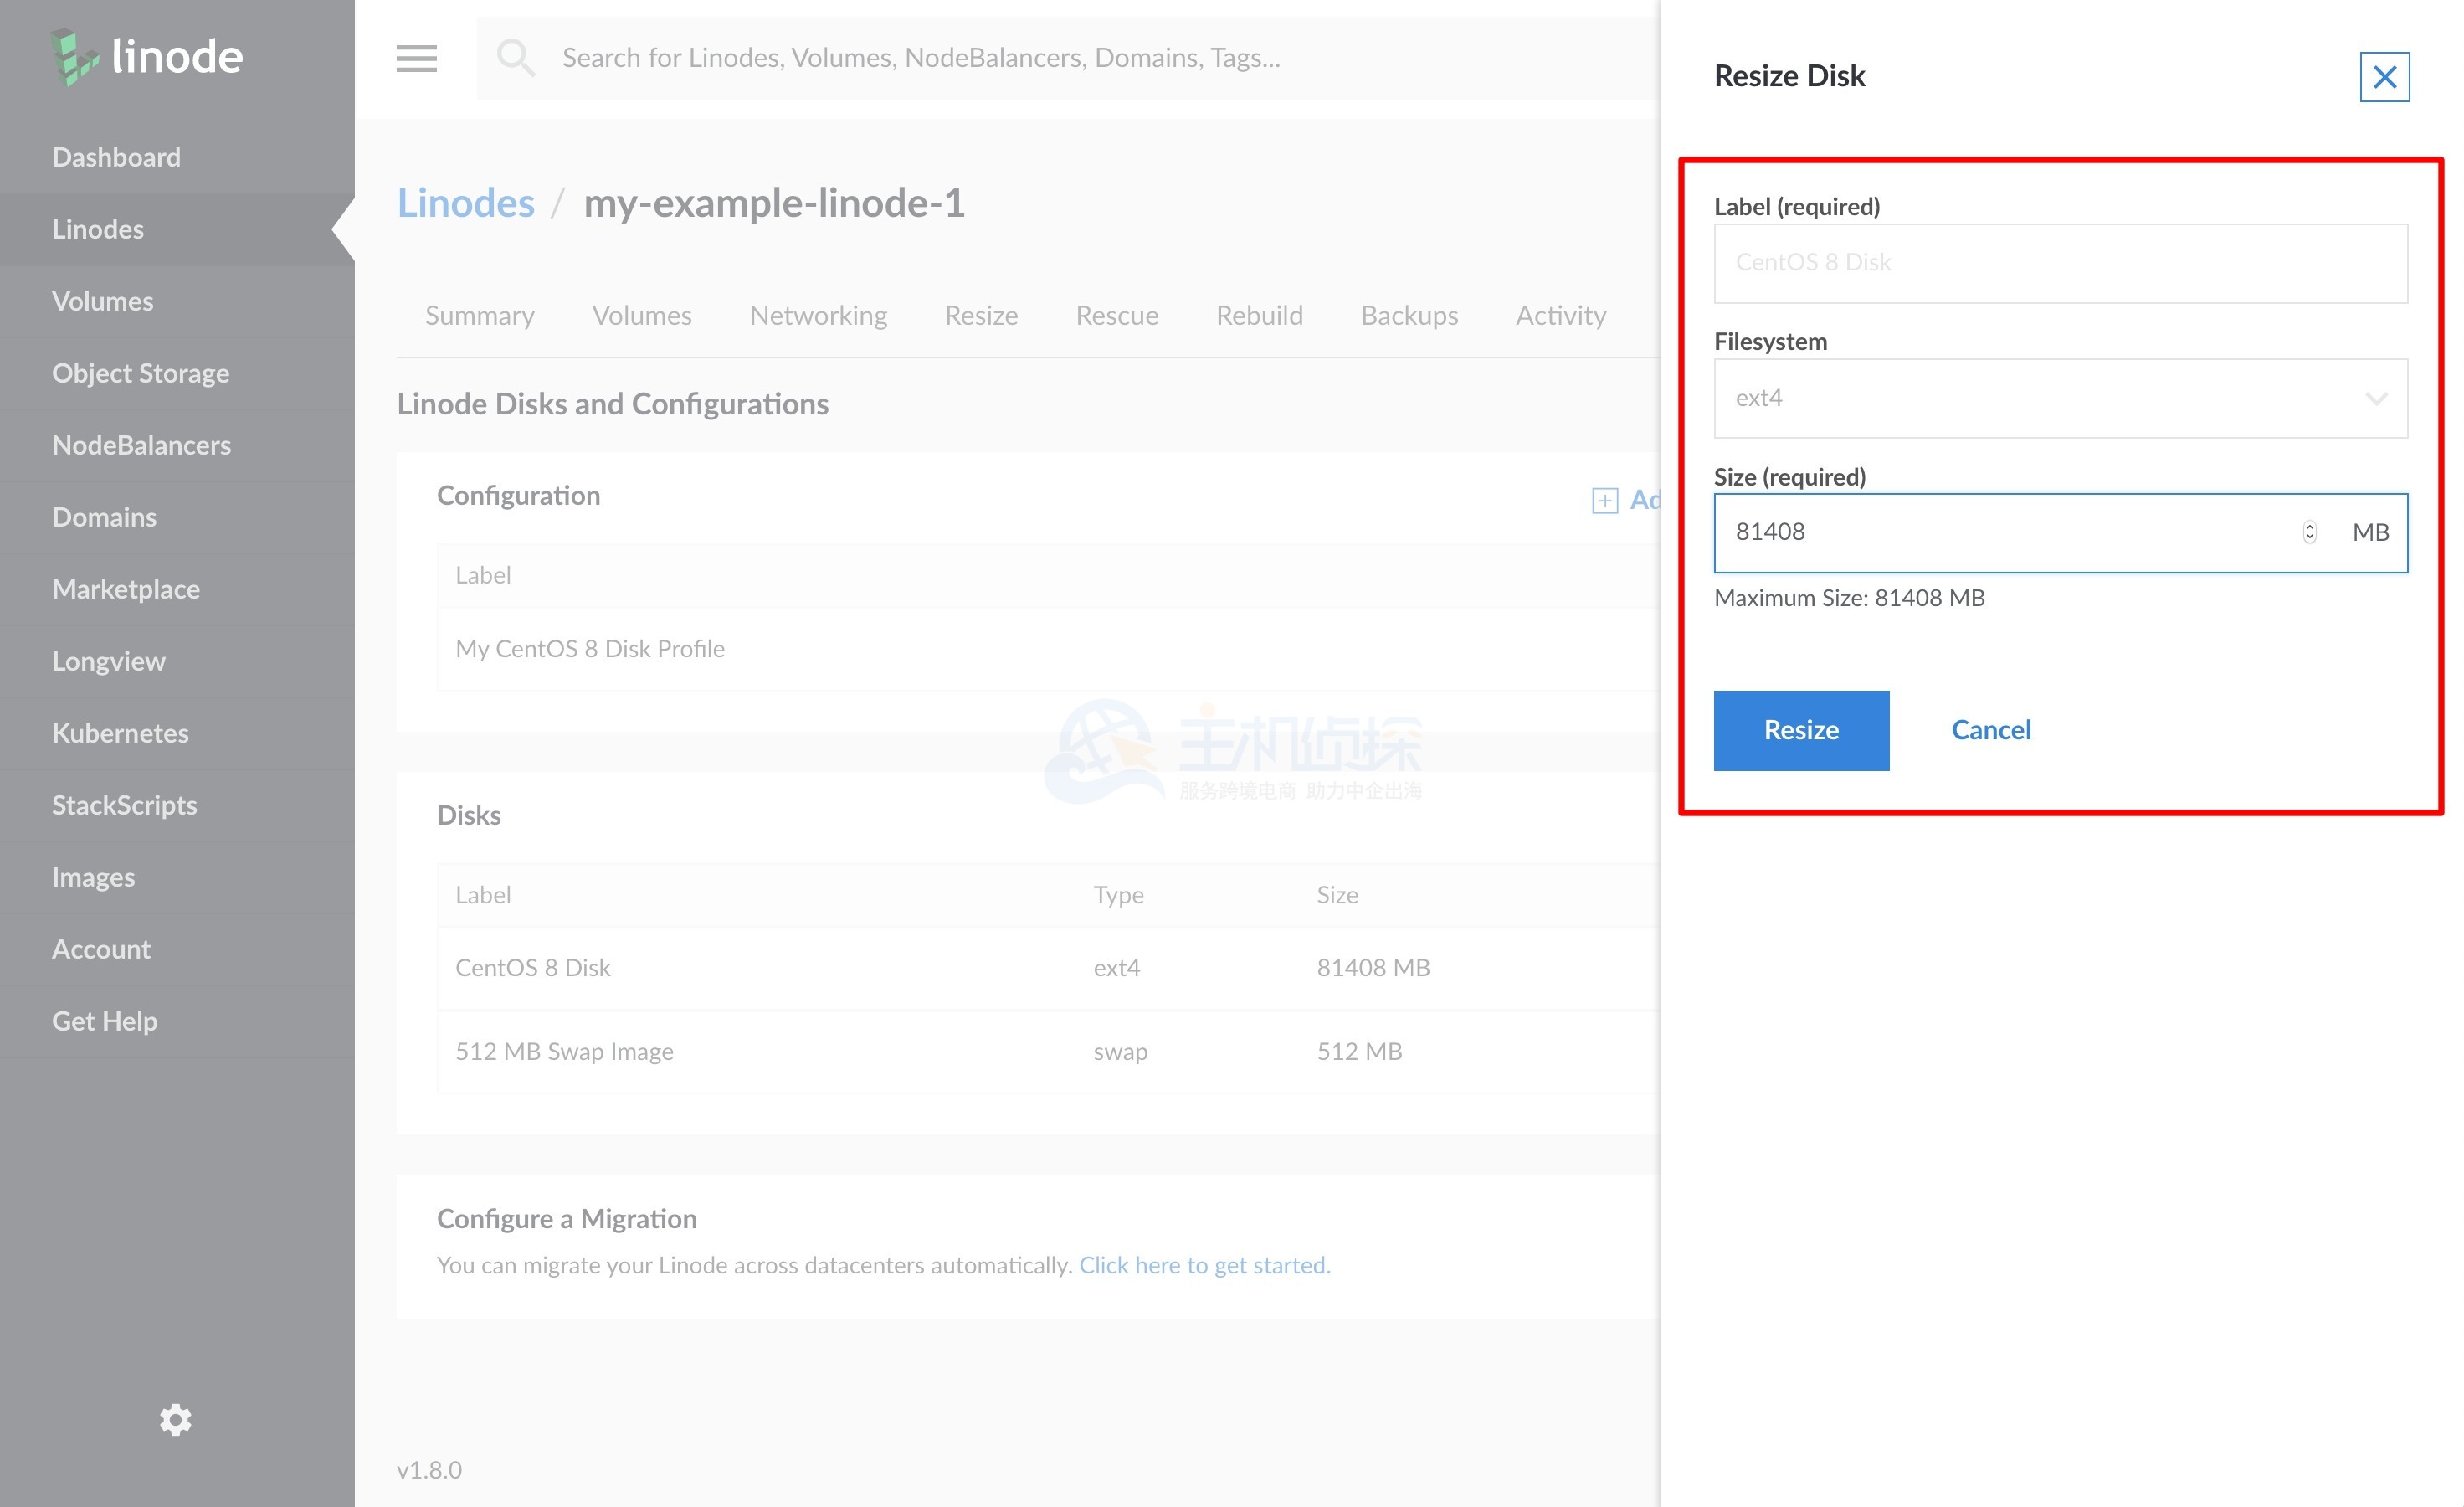This screenshot has height=1507, width=2464.
Task: Focus the Label input field
Action: 2060,263
